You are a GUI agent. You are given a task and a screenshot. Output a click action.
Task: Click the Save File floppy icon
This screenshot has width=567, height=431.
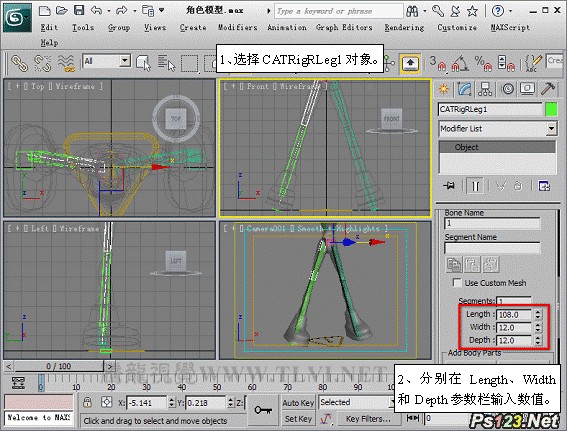click(x=79, y=10)
